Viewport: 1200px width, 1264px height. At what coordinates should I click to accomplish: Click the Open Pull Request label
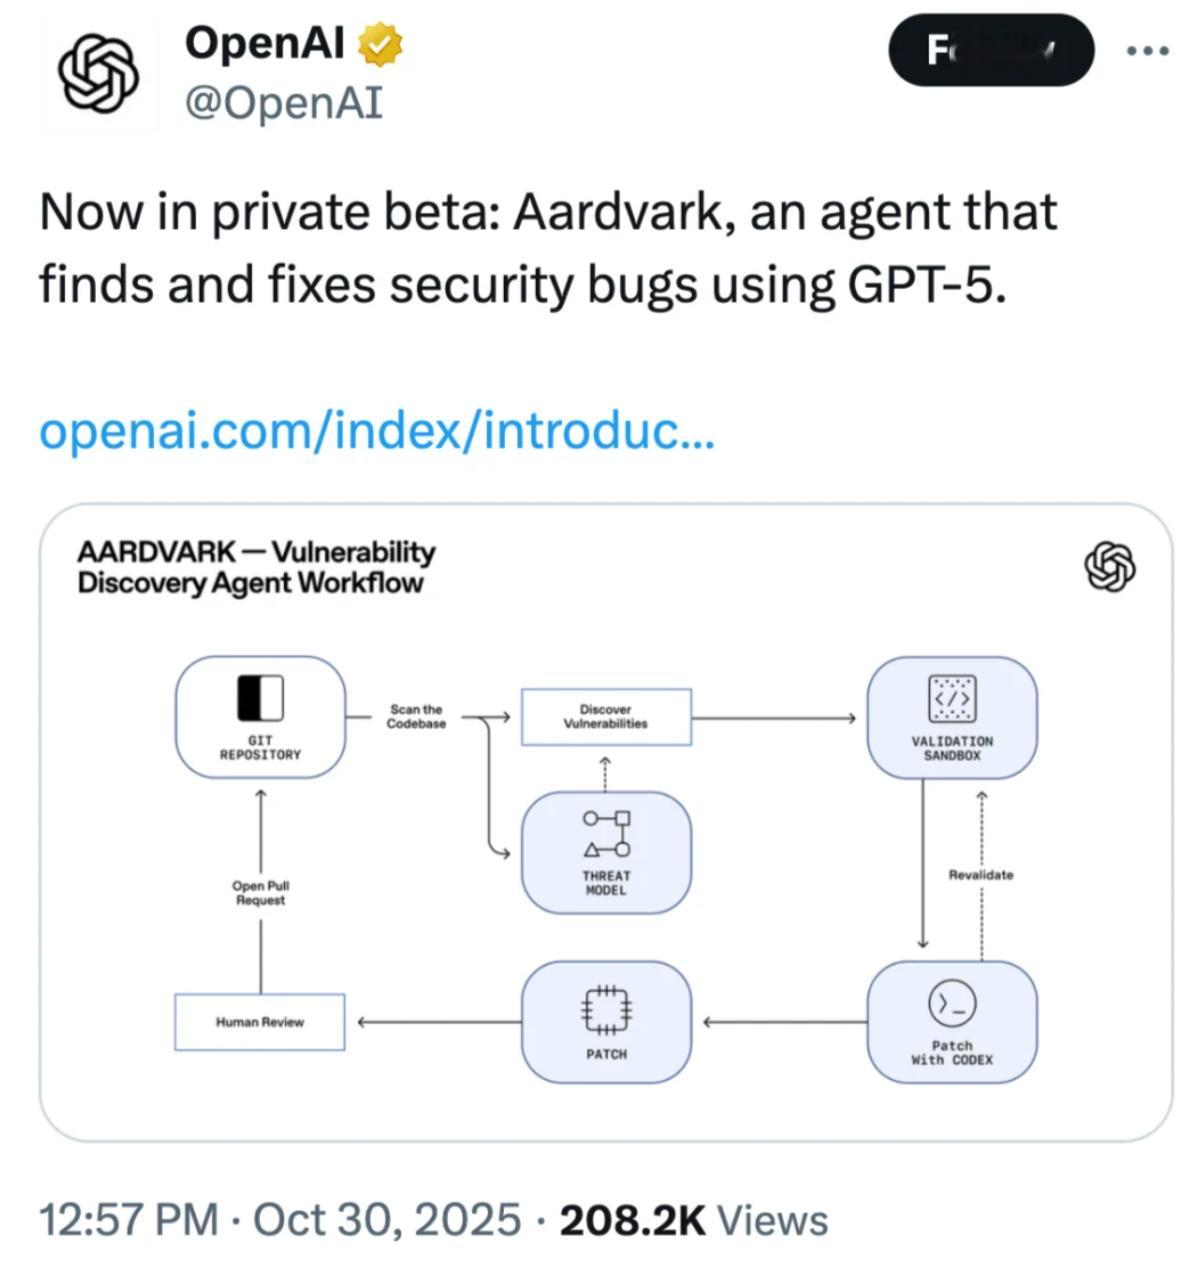260,892
